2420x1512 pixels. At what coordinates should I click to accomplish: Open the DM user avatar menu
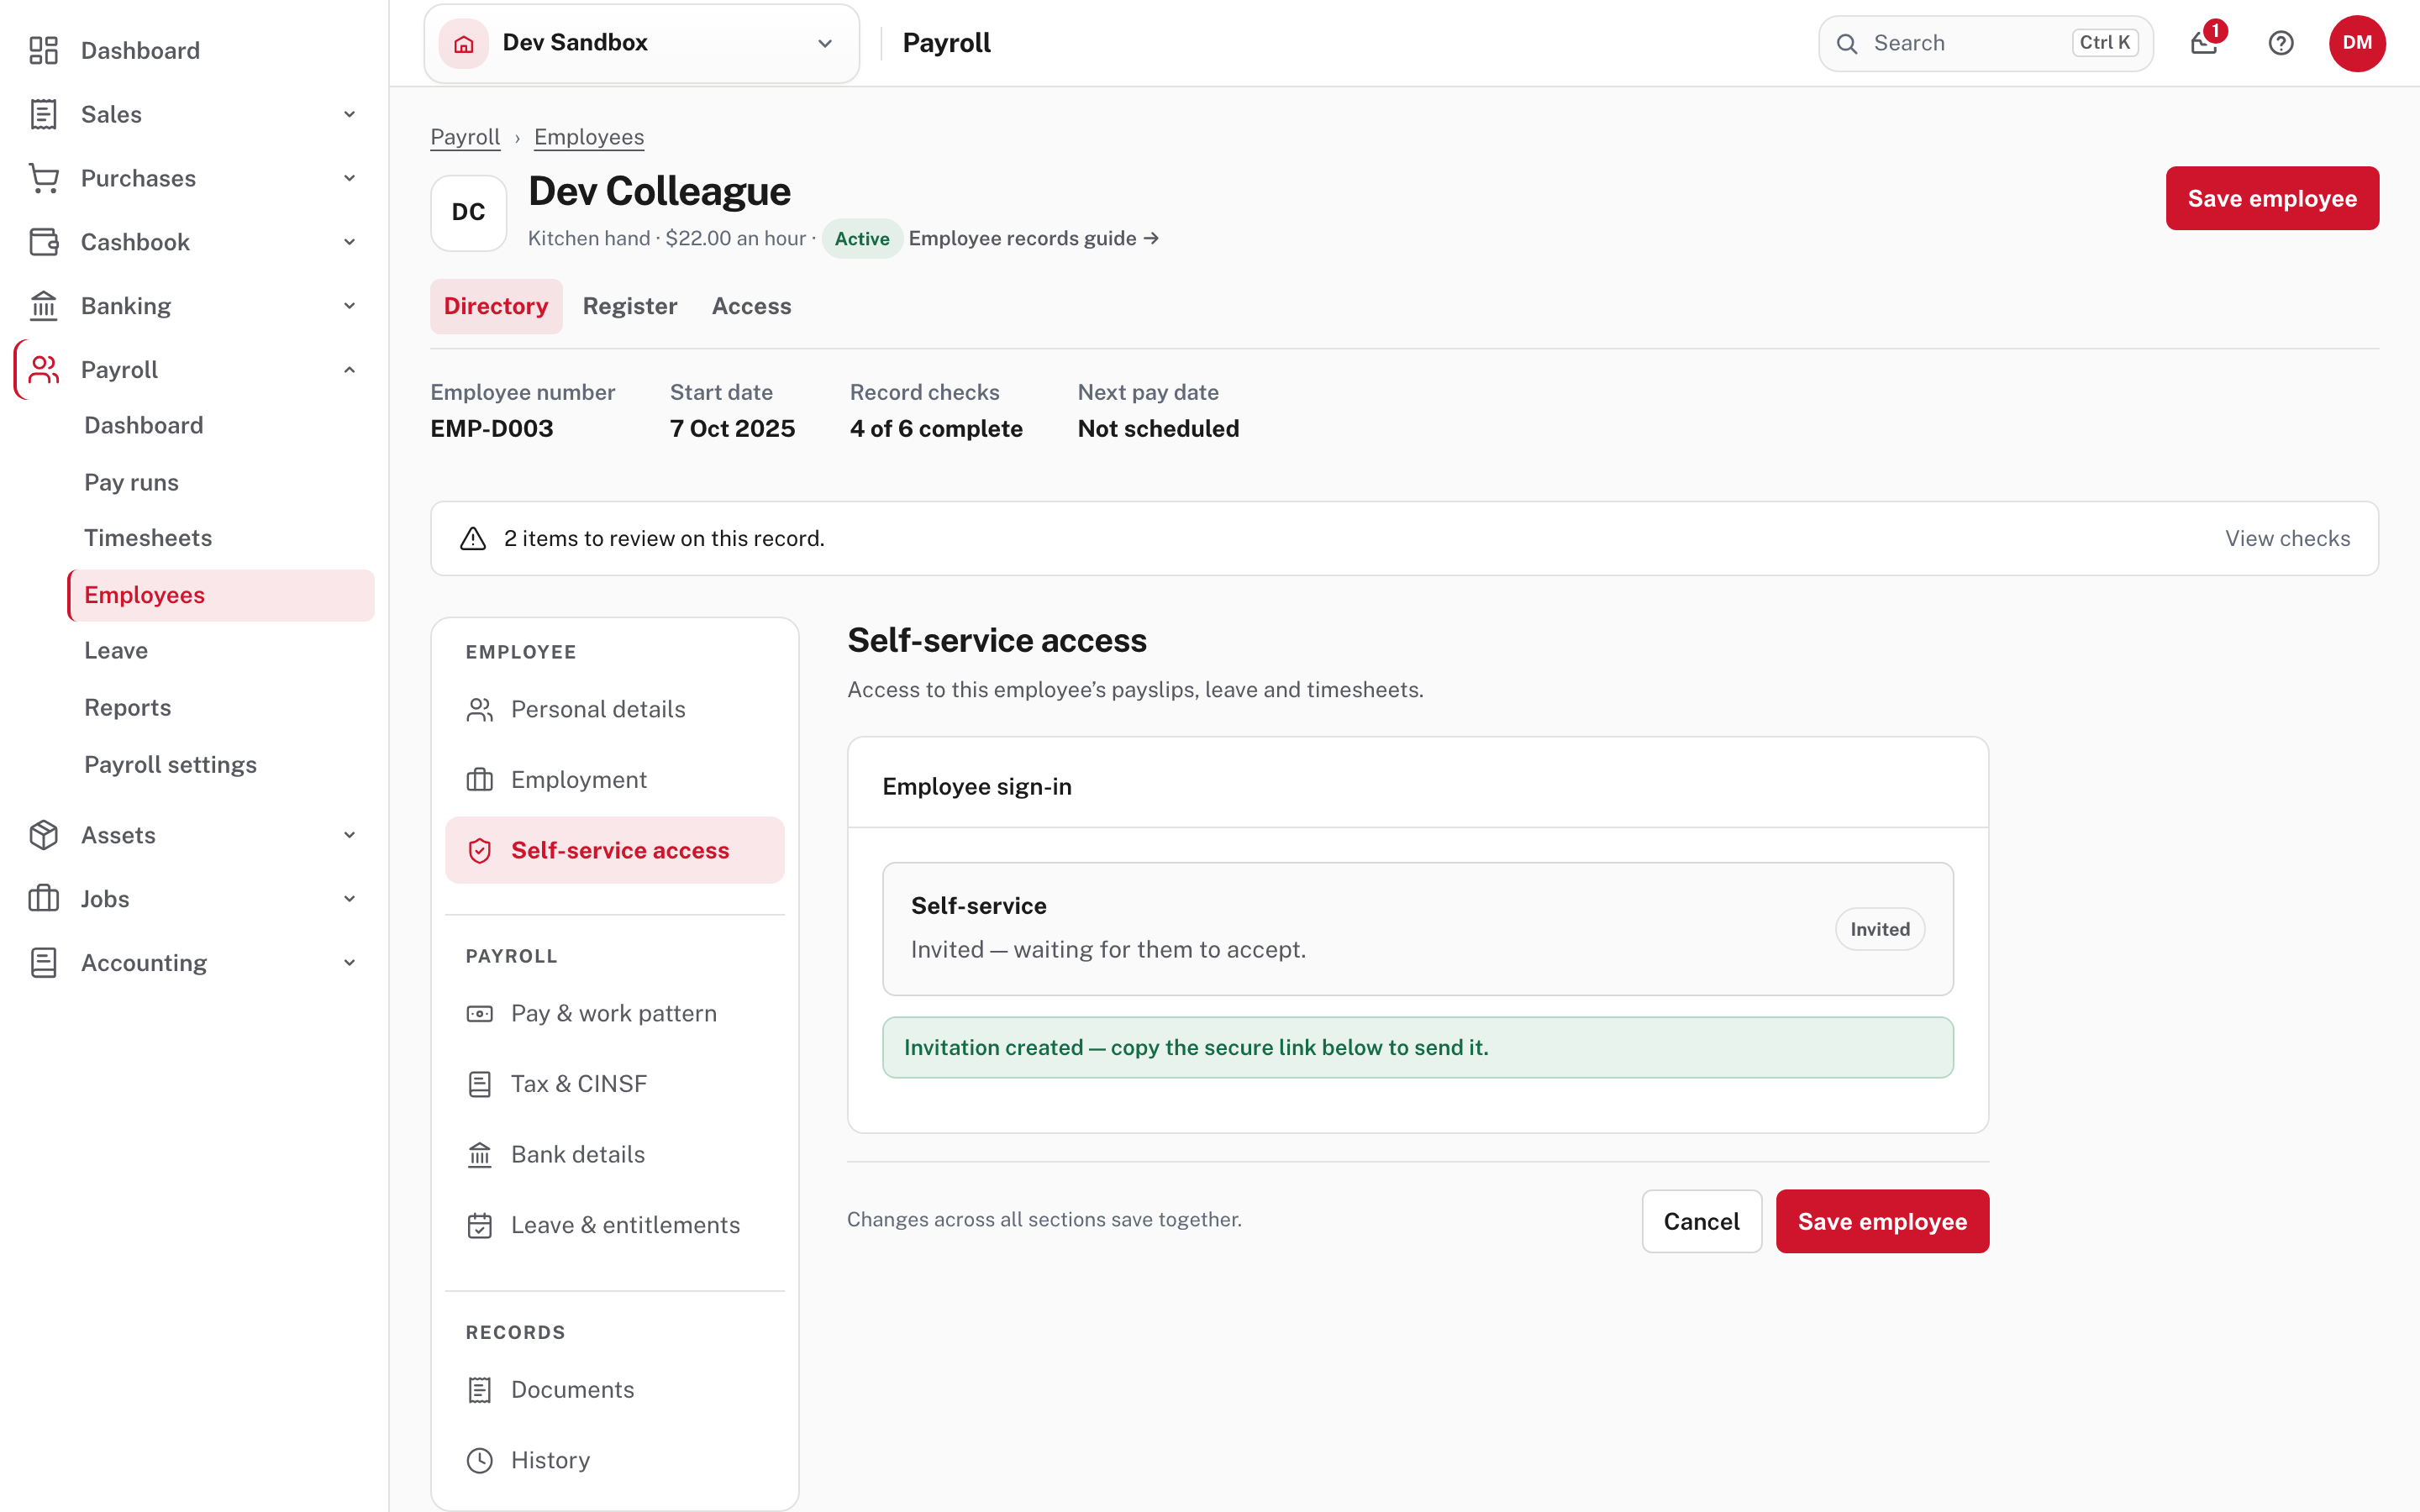click(x=2357, y=43)
